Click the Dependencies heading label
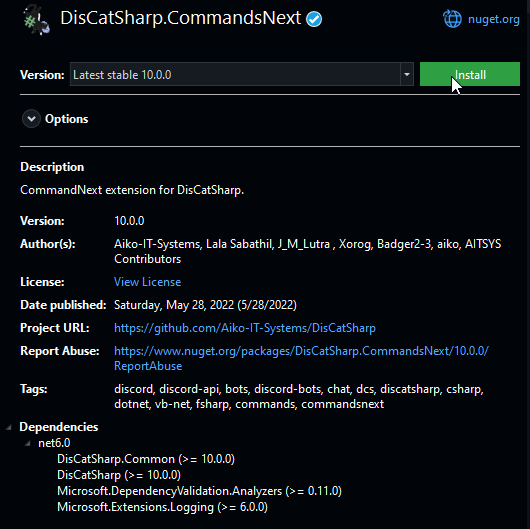 click(59, 427)
